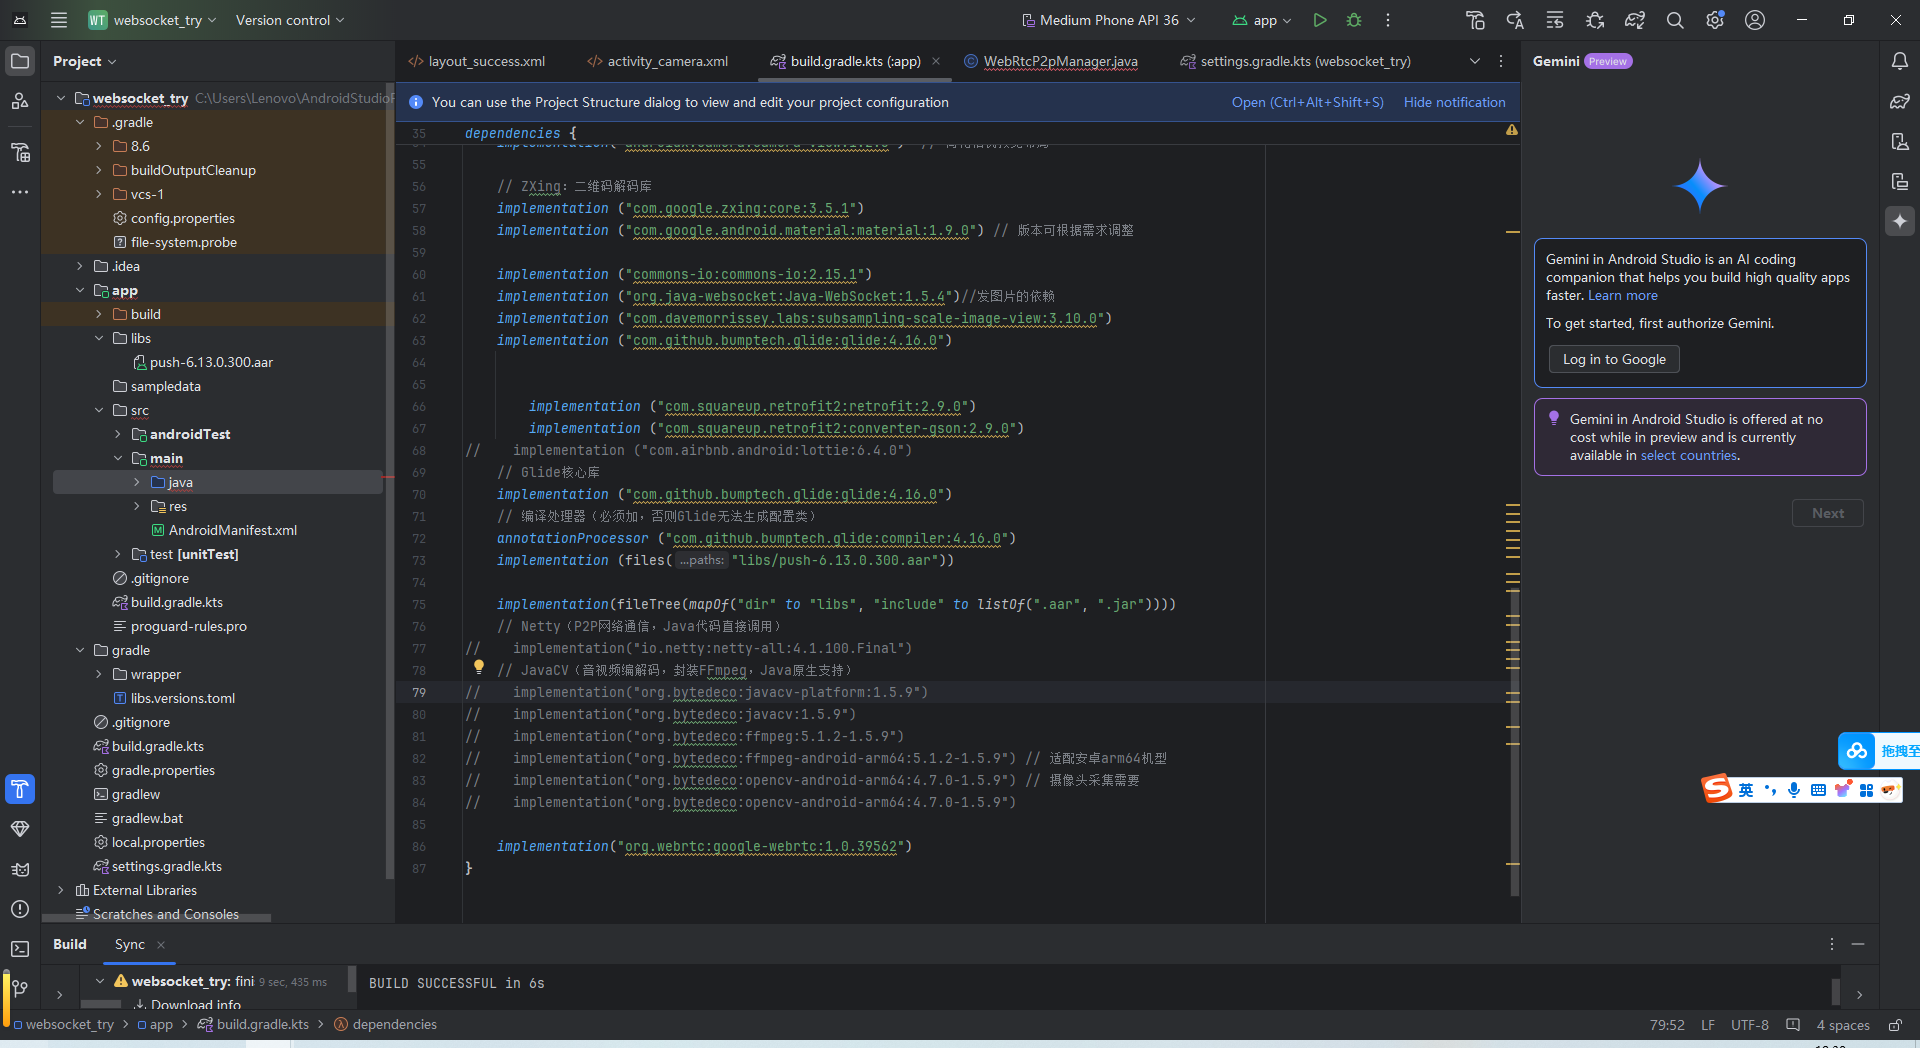
Task: Open the app run configuration dropdown
Action: pos(1262,20)
